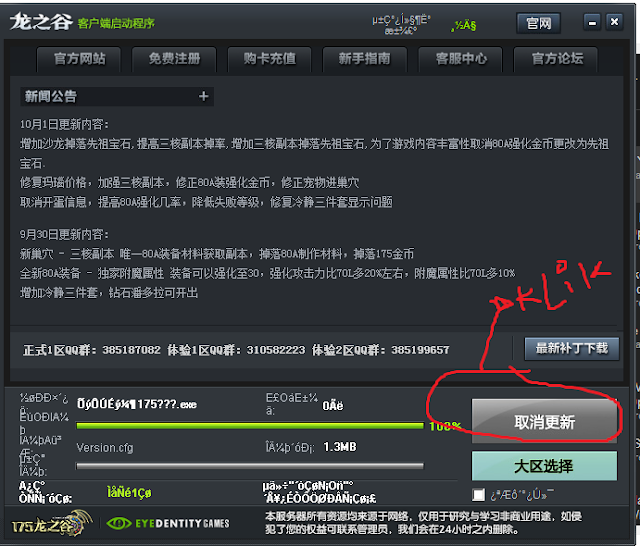Click the 取消更新 button
Image resolution: width=640 pixels, height=546 pixels.
click(x=544, y=422)
